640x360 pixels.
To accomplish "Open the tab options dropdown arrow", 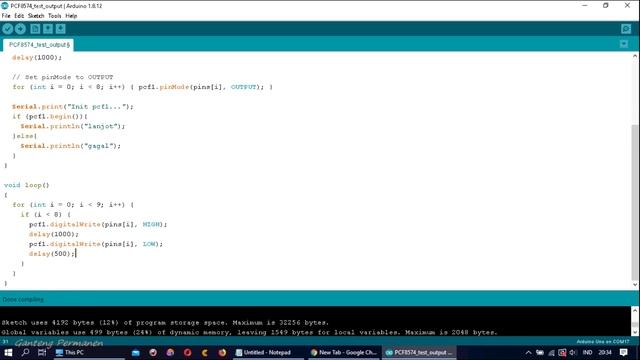I will (x=624, y=44).
